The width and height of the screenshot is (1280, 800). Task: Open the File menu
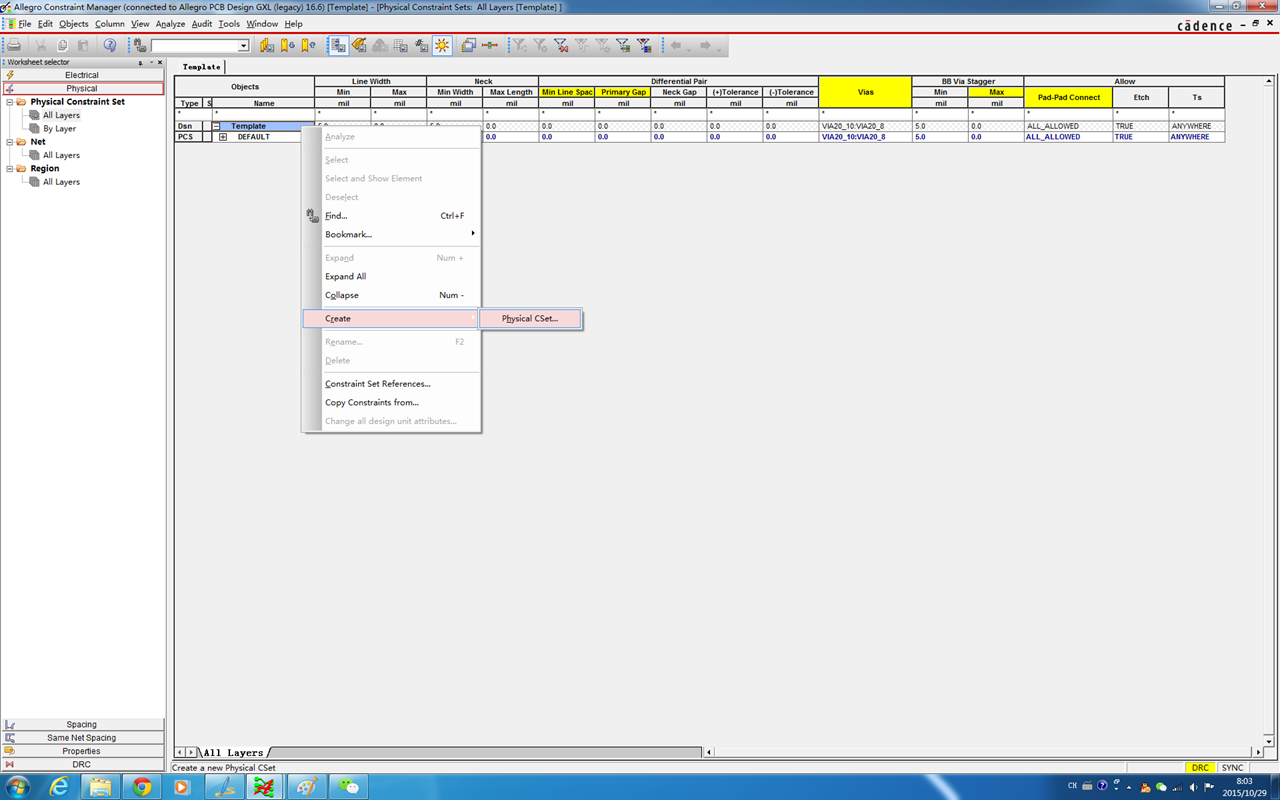click(24, 24)
